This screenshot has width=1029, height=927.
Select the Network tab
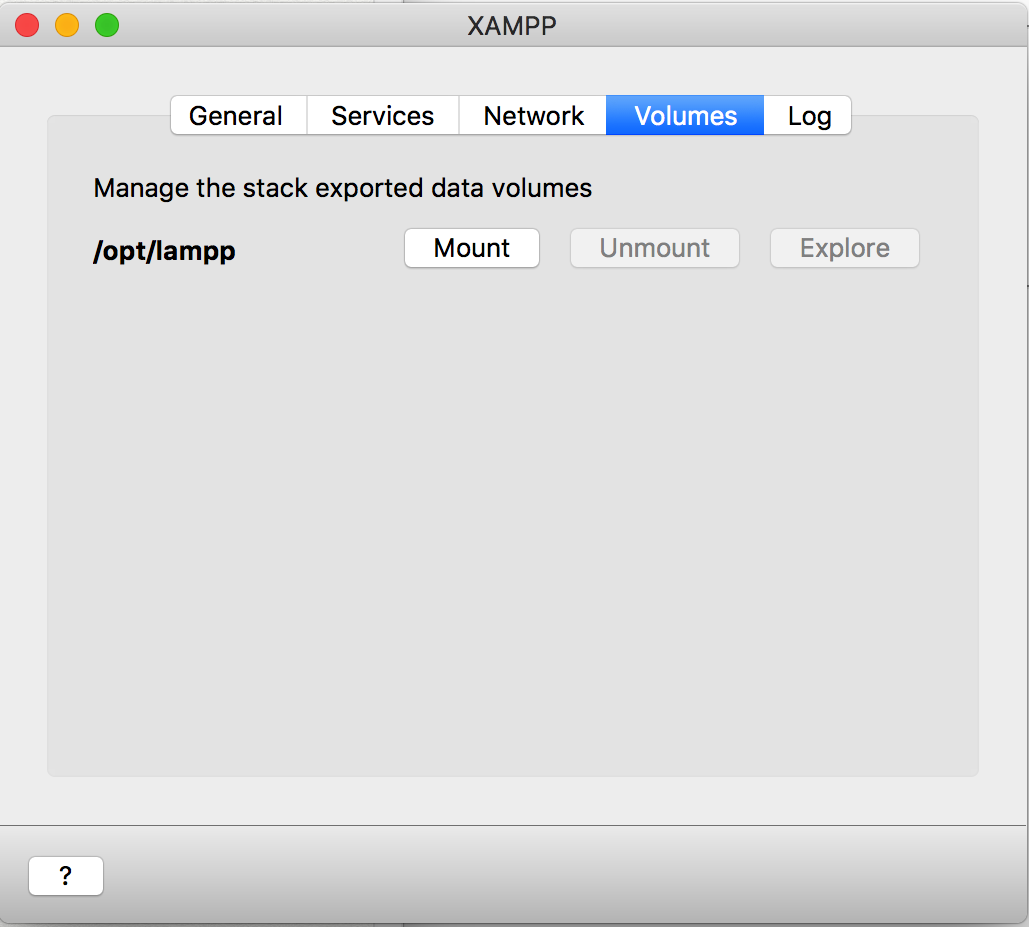(532, 115)
